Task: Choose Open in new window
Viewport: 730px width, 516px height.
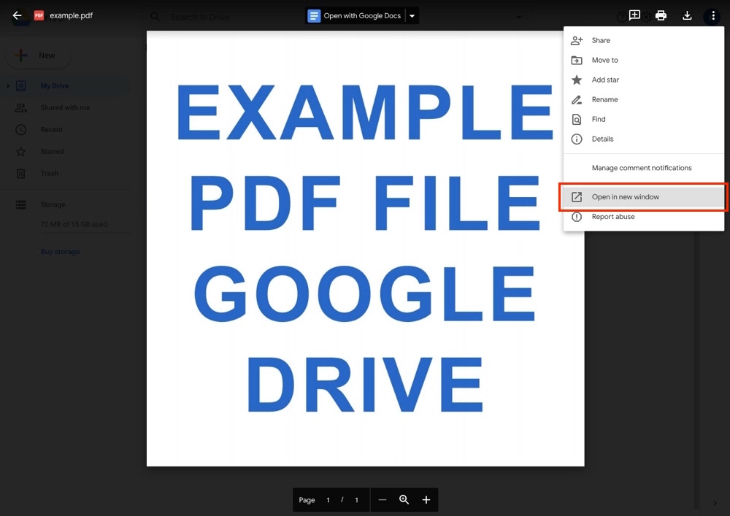Action: click(x=643, y=197)
